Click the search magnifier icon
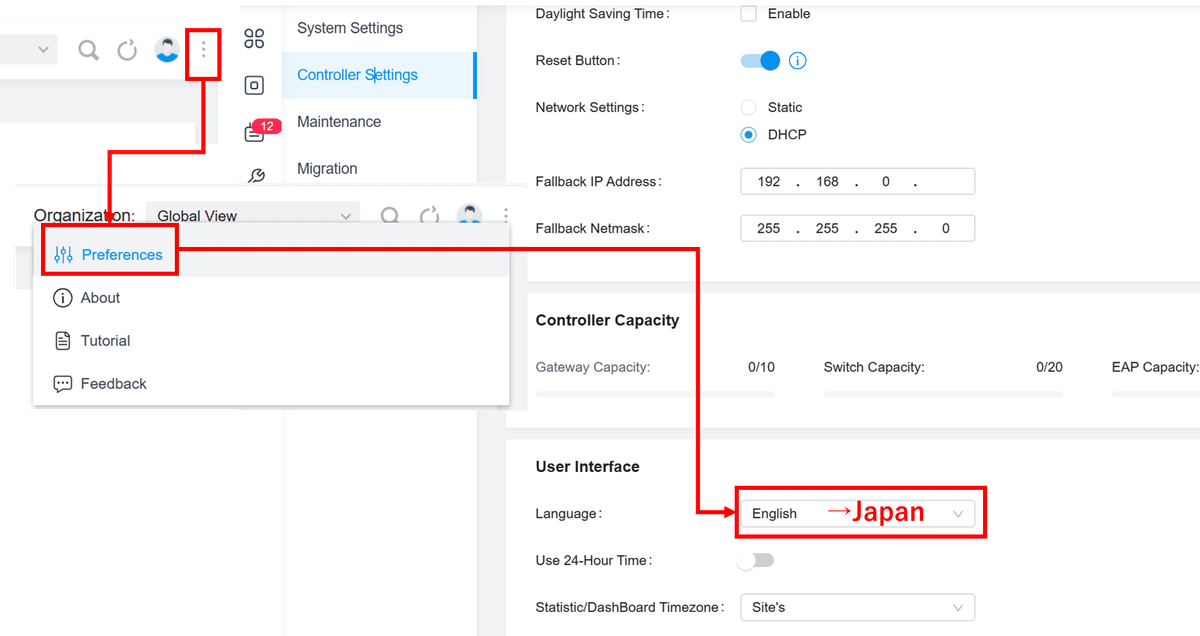This screenshot has width=1200, height=636. tap(88, 48)
